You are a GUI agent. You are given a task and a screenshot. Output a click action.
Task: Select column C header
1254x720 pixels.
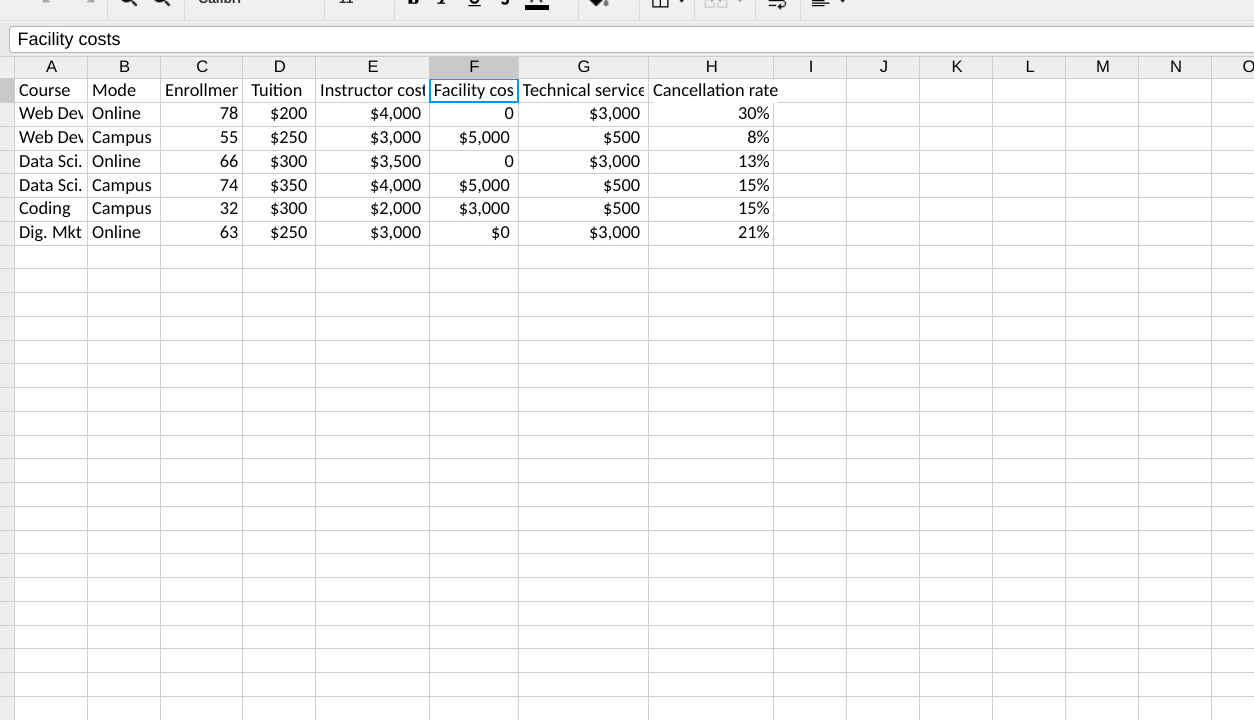(x=202, y=67)
